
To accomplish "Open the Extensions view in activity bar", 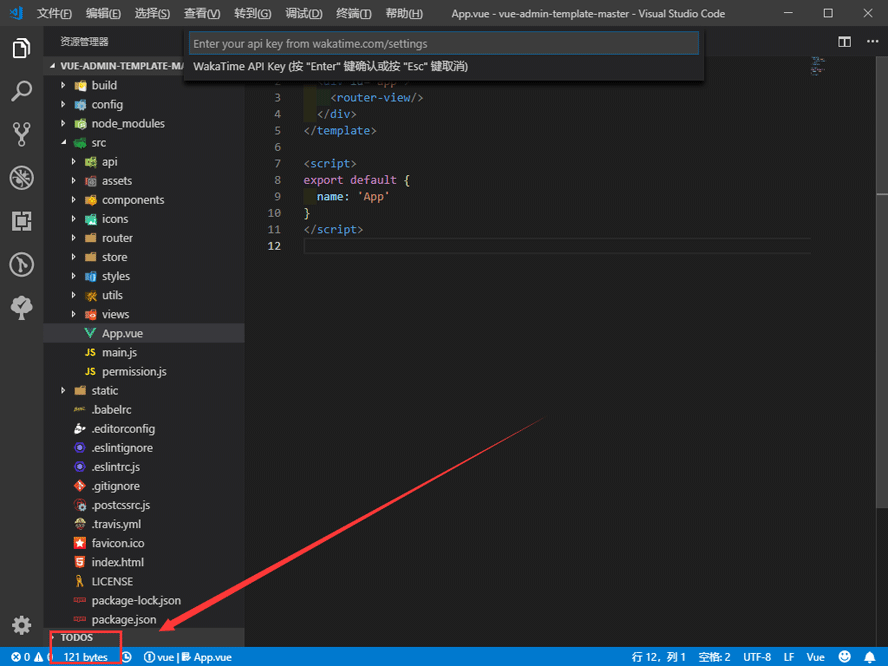I will coord(22,221).
